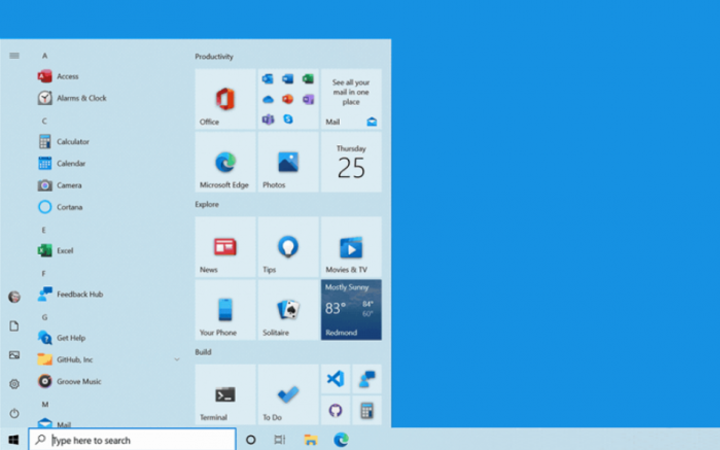Click the letter G group header
This screenshot has height=450, width=720.
tap(45, 317)
